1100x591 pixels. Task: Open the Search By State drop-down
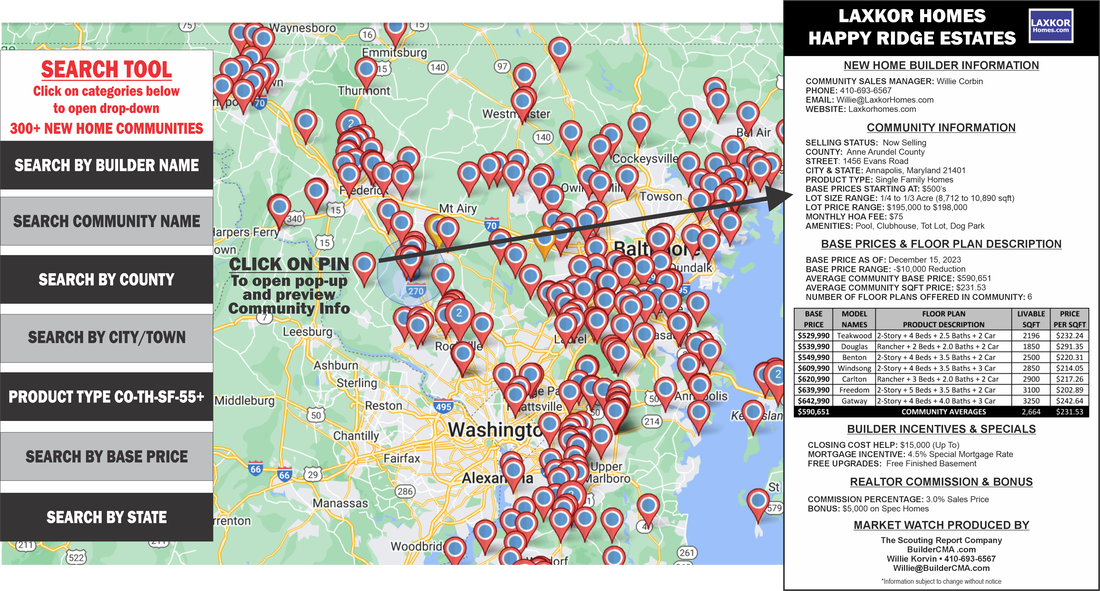(x=107, y=517)
